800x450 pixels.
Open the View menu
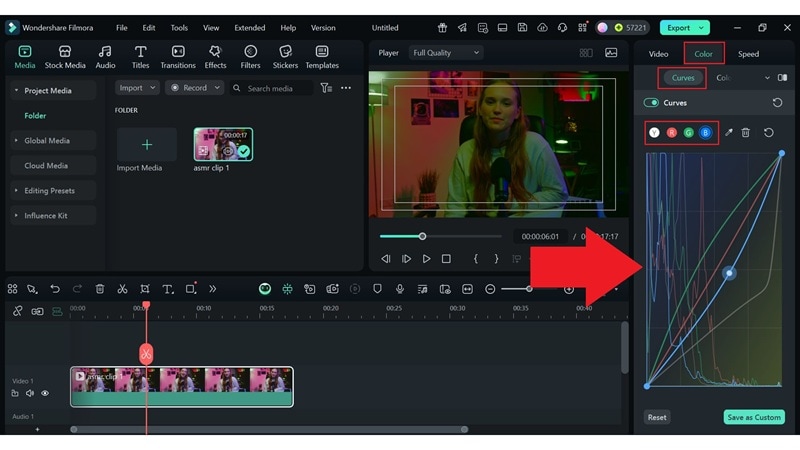click(x=211, y=28)
